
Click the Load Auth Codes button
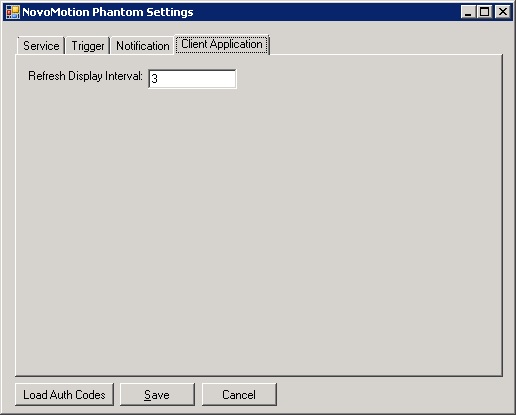[x=64, y=395]
